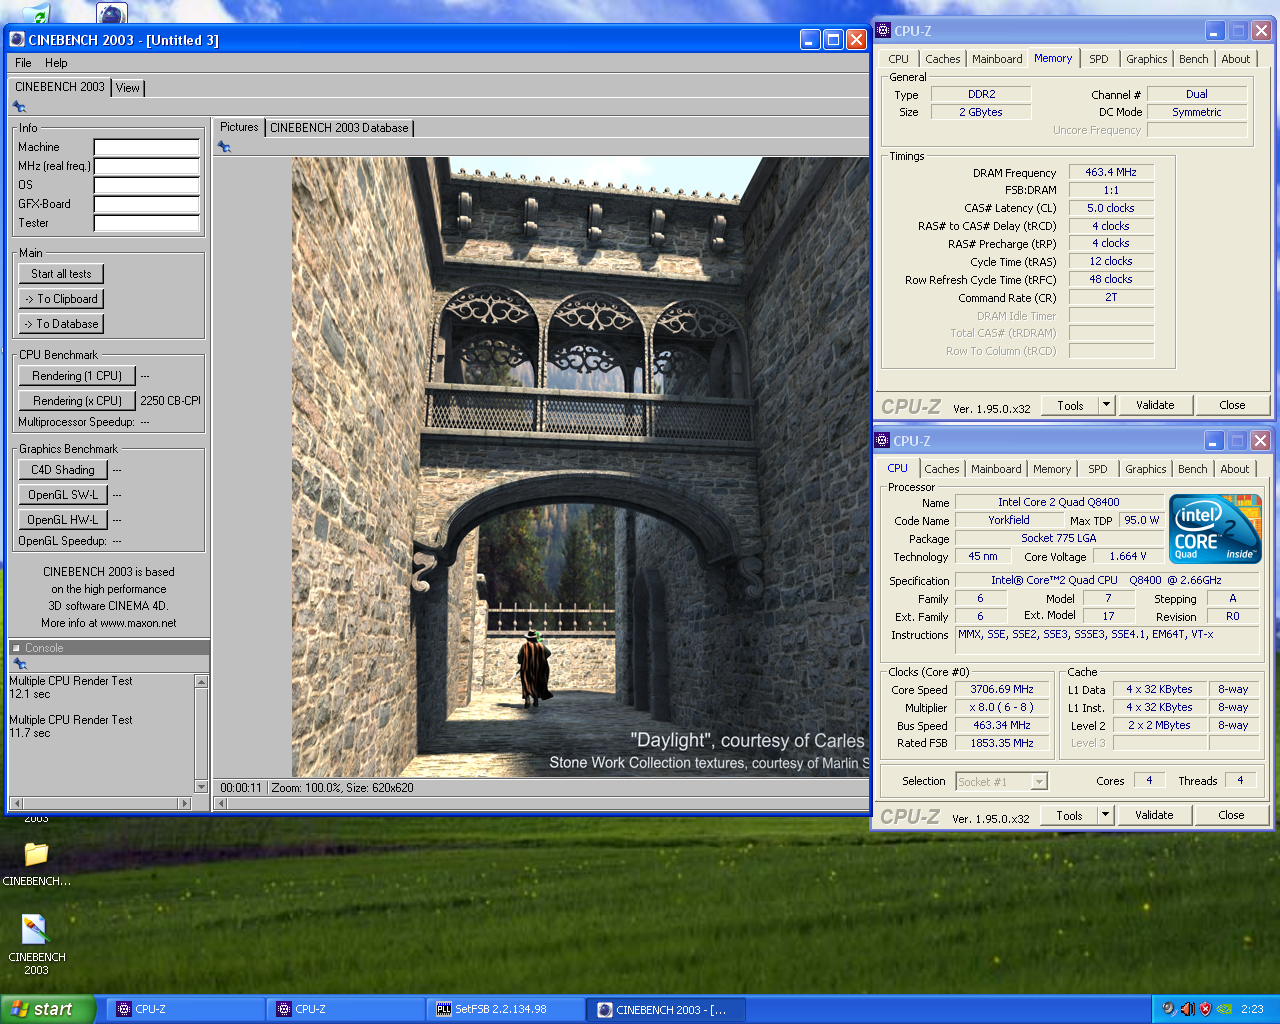This screenshot has height=1024, width=1280.
Task: Click the pin icon under CINEBENCH 2003 tab
Action: click(x=19, y=107)
